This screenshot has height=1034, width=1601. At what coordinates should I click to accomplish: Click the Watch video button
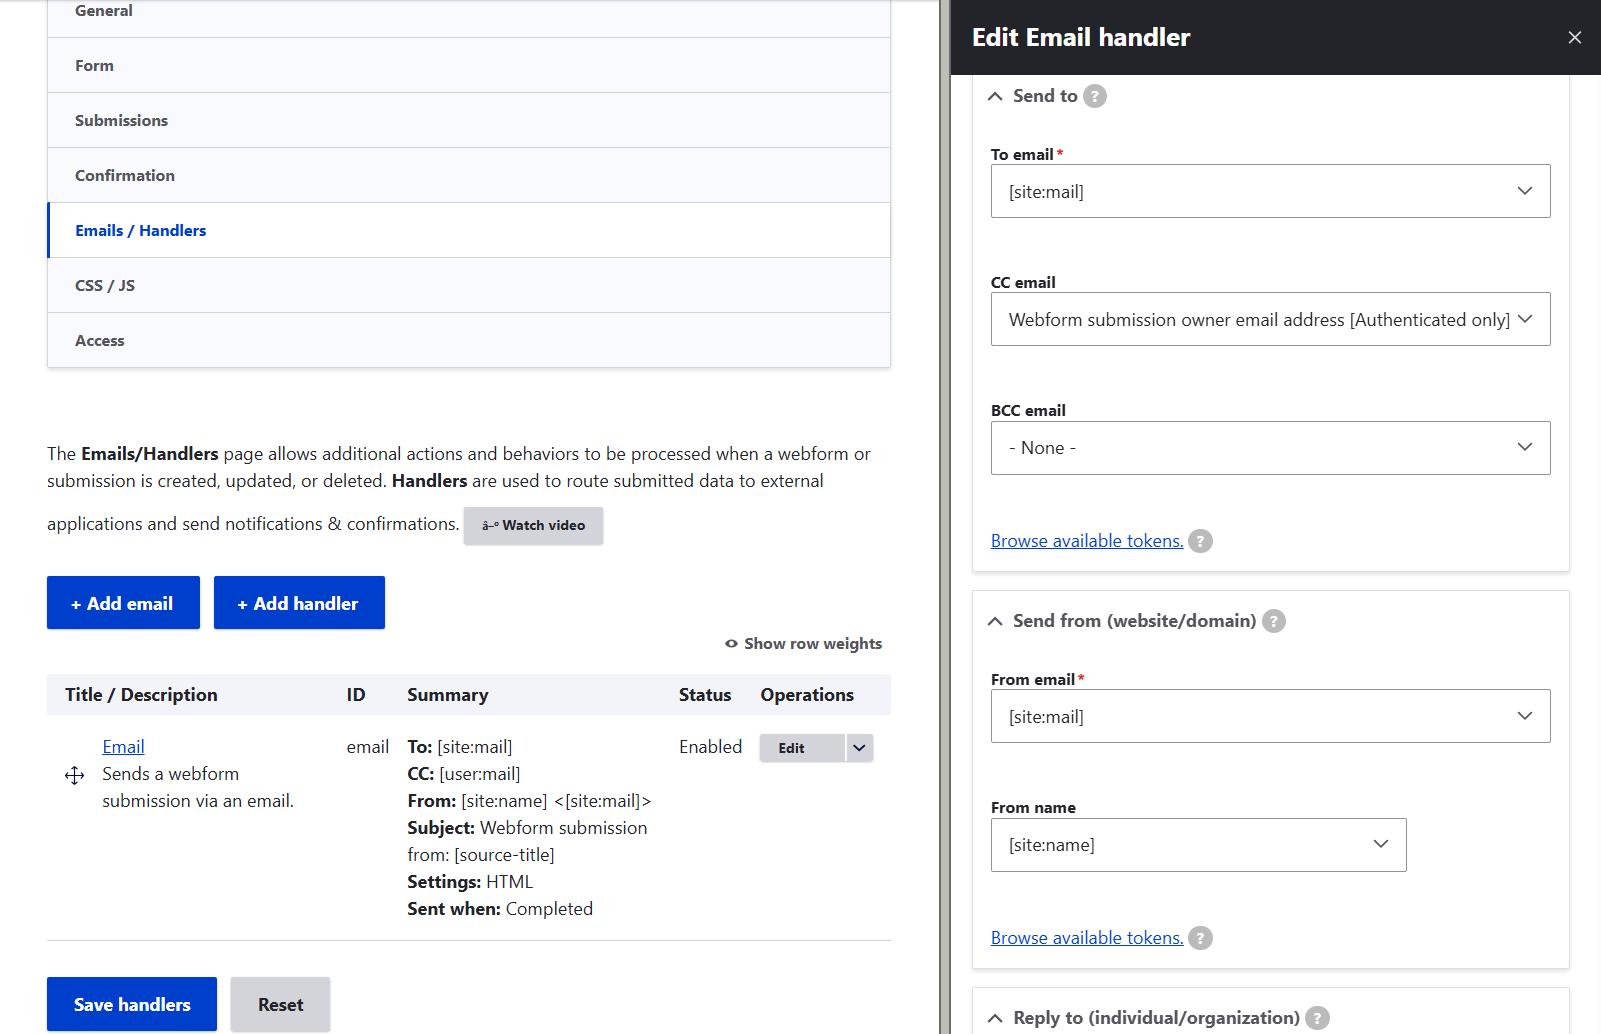click(x=533, y=525)
